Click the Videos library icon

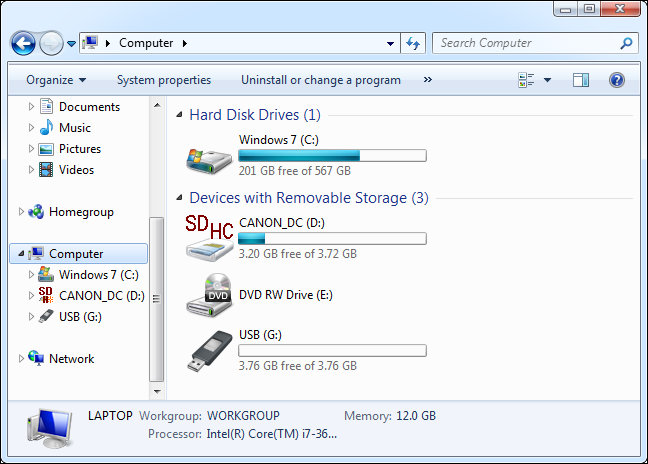point(46,170)
